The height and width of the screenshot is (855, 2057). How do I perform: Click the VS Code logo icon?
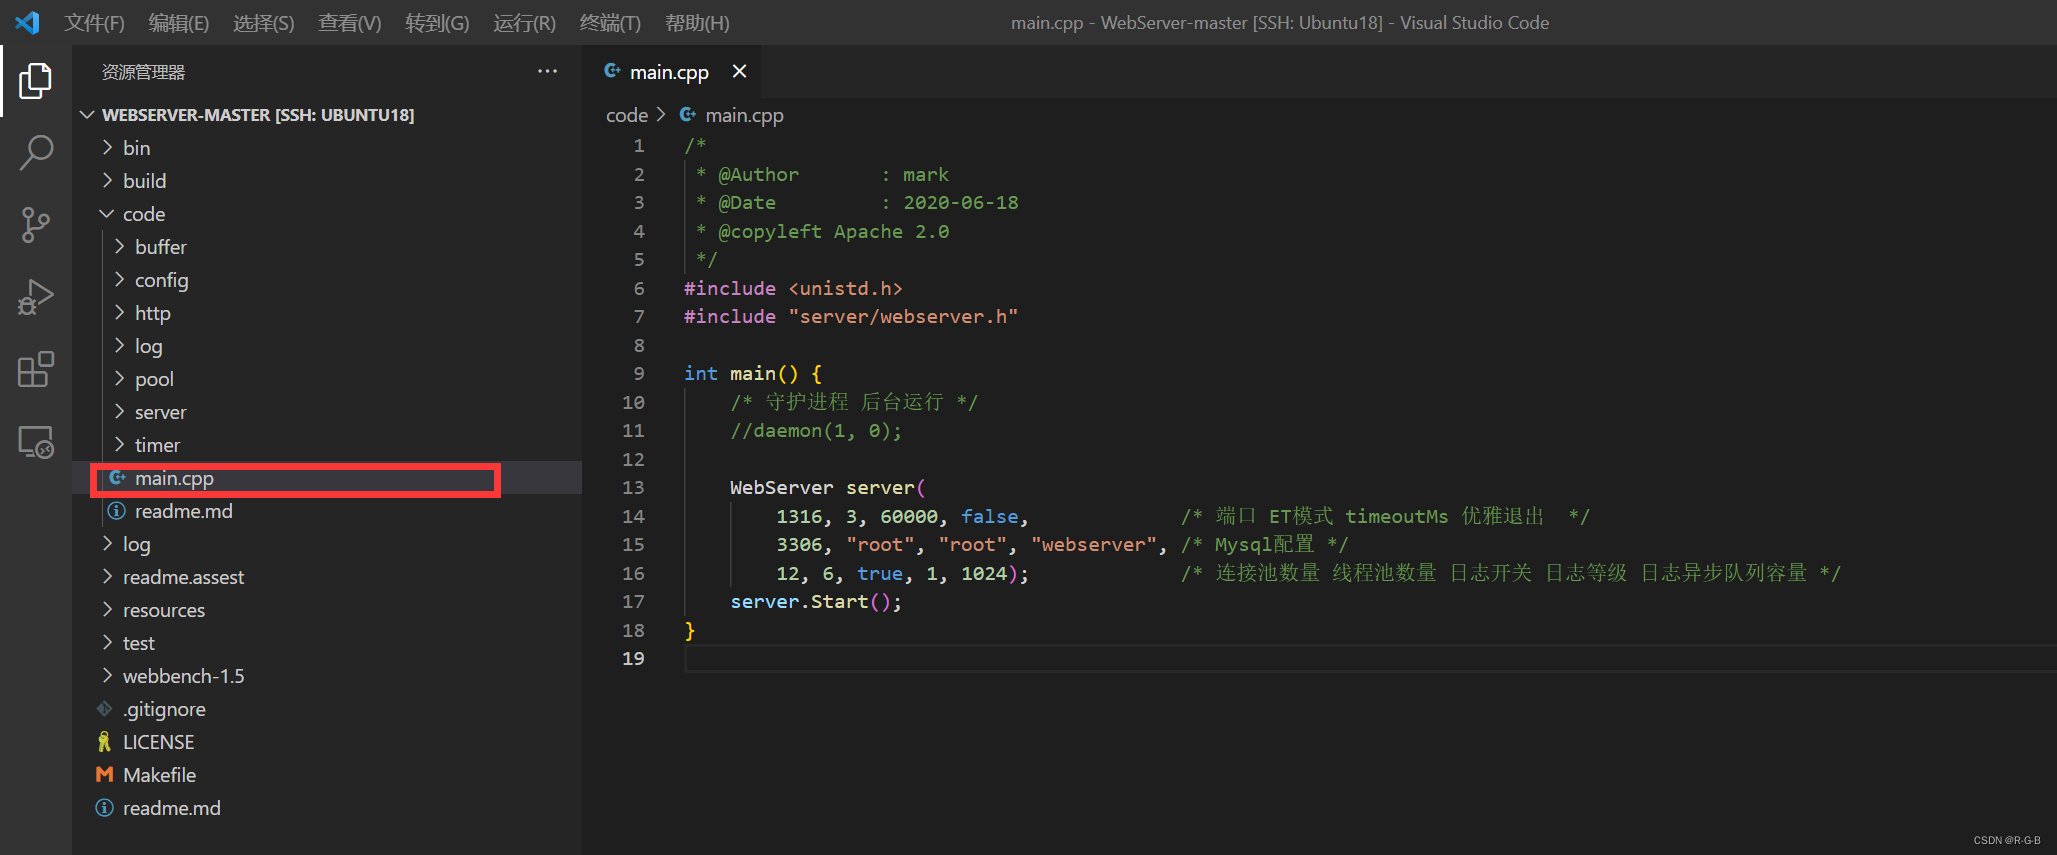[27, 22]
